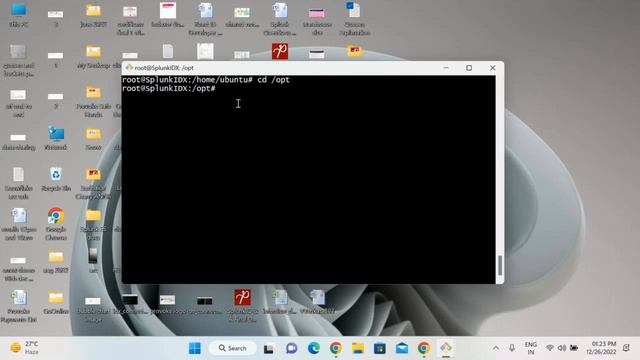Click the root@SplunkIDX: /opt window title
Screen dimensions: 640x360
tap(164, 68)
